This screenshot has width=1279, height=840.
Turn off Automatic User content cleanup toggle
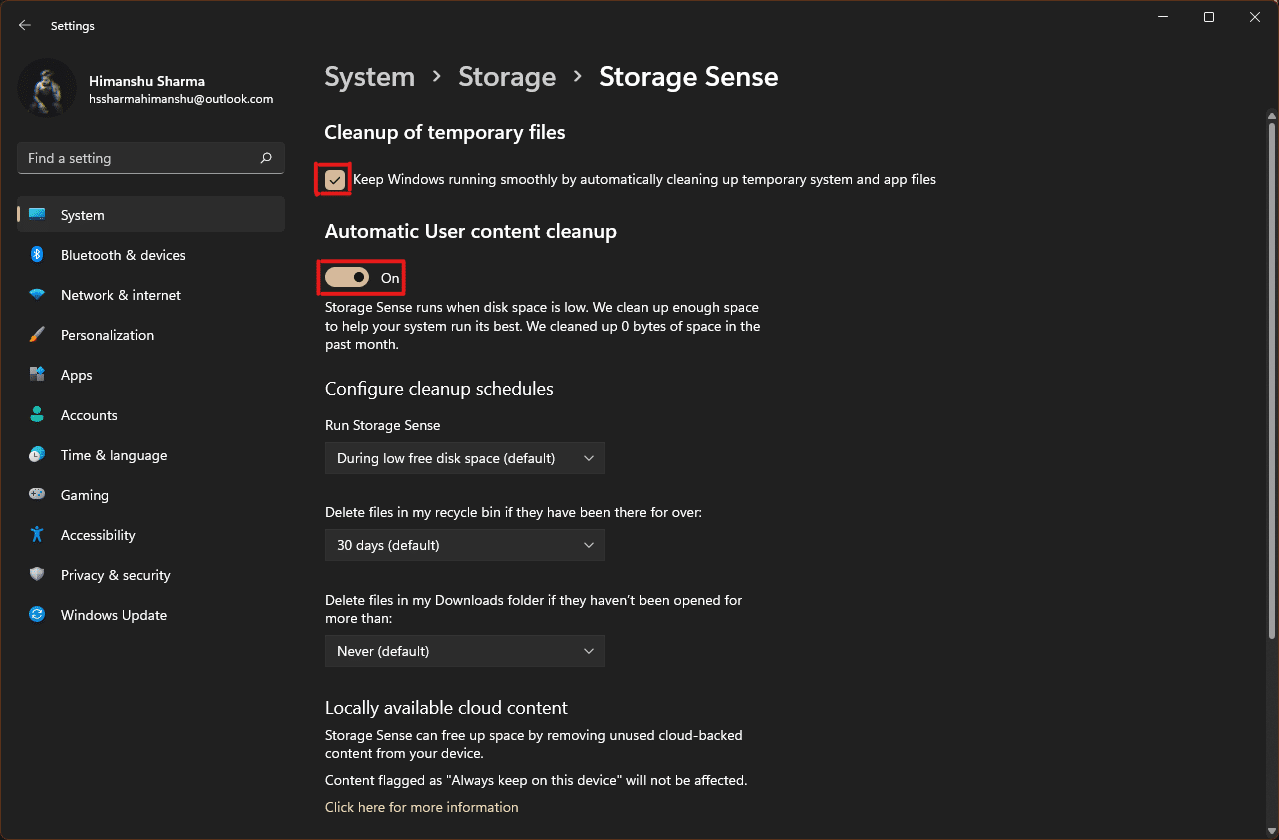point(347,278)
